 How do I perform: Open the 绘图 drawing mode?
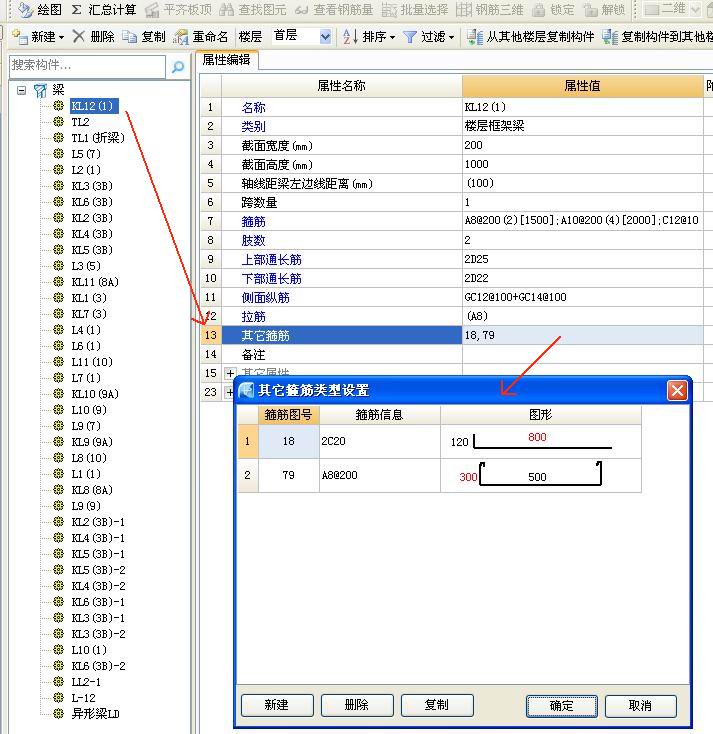coord(40,9)
